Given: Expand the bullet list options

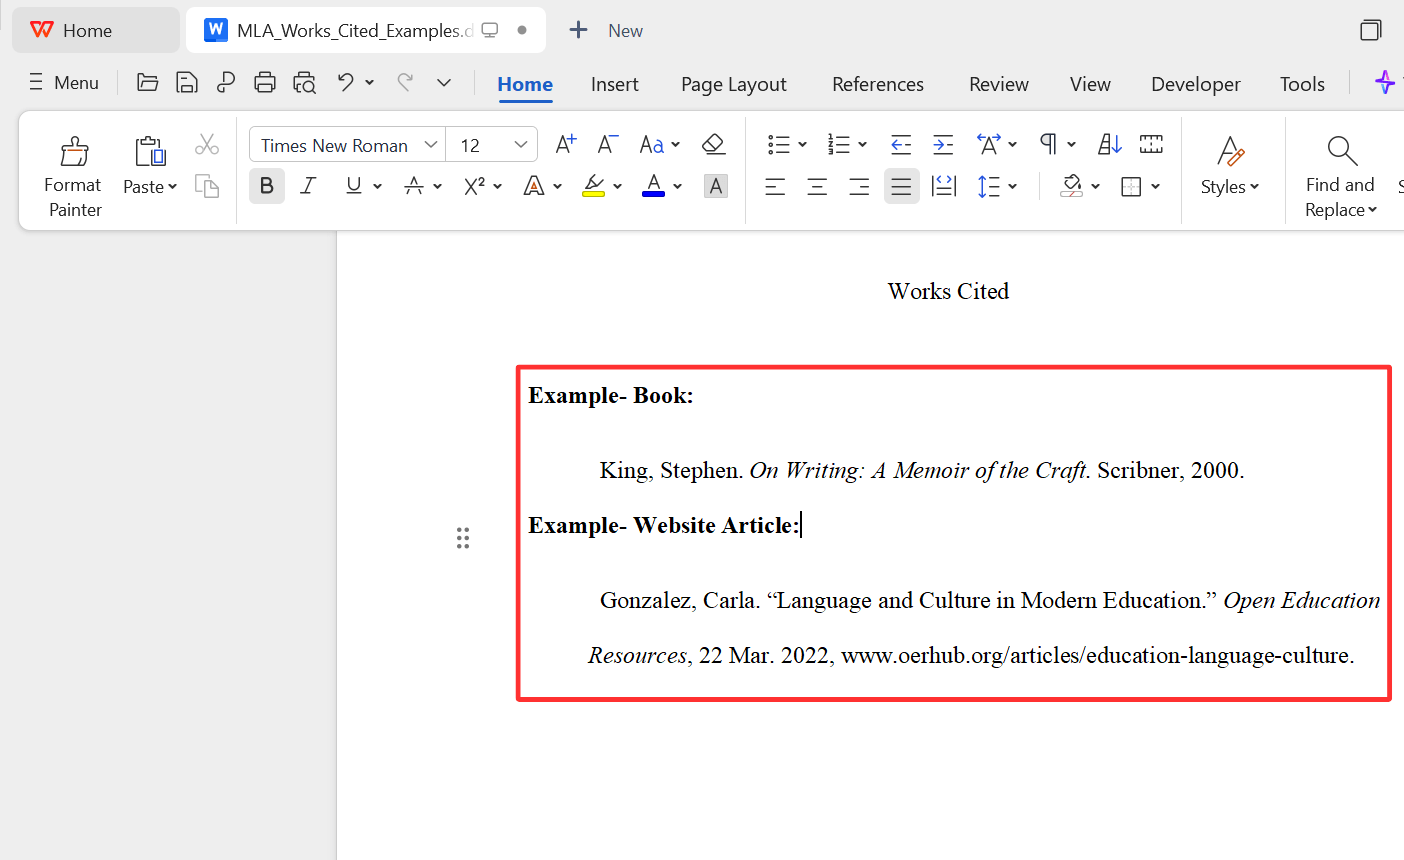Looking at the screenshot, I should pos(802,144).
